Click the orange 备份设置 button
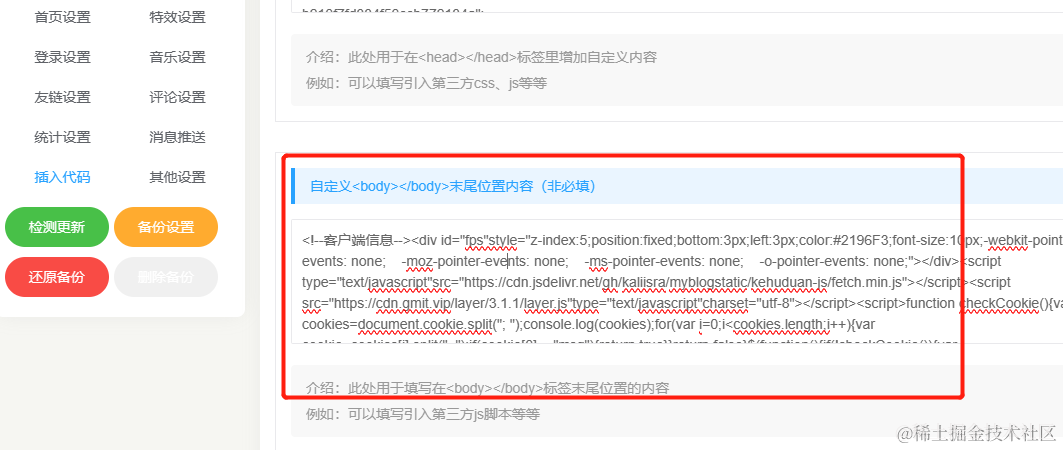Image resolution: width=1063 pixels, height=450 pixels. tap(166, 227)
